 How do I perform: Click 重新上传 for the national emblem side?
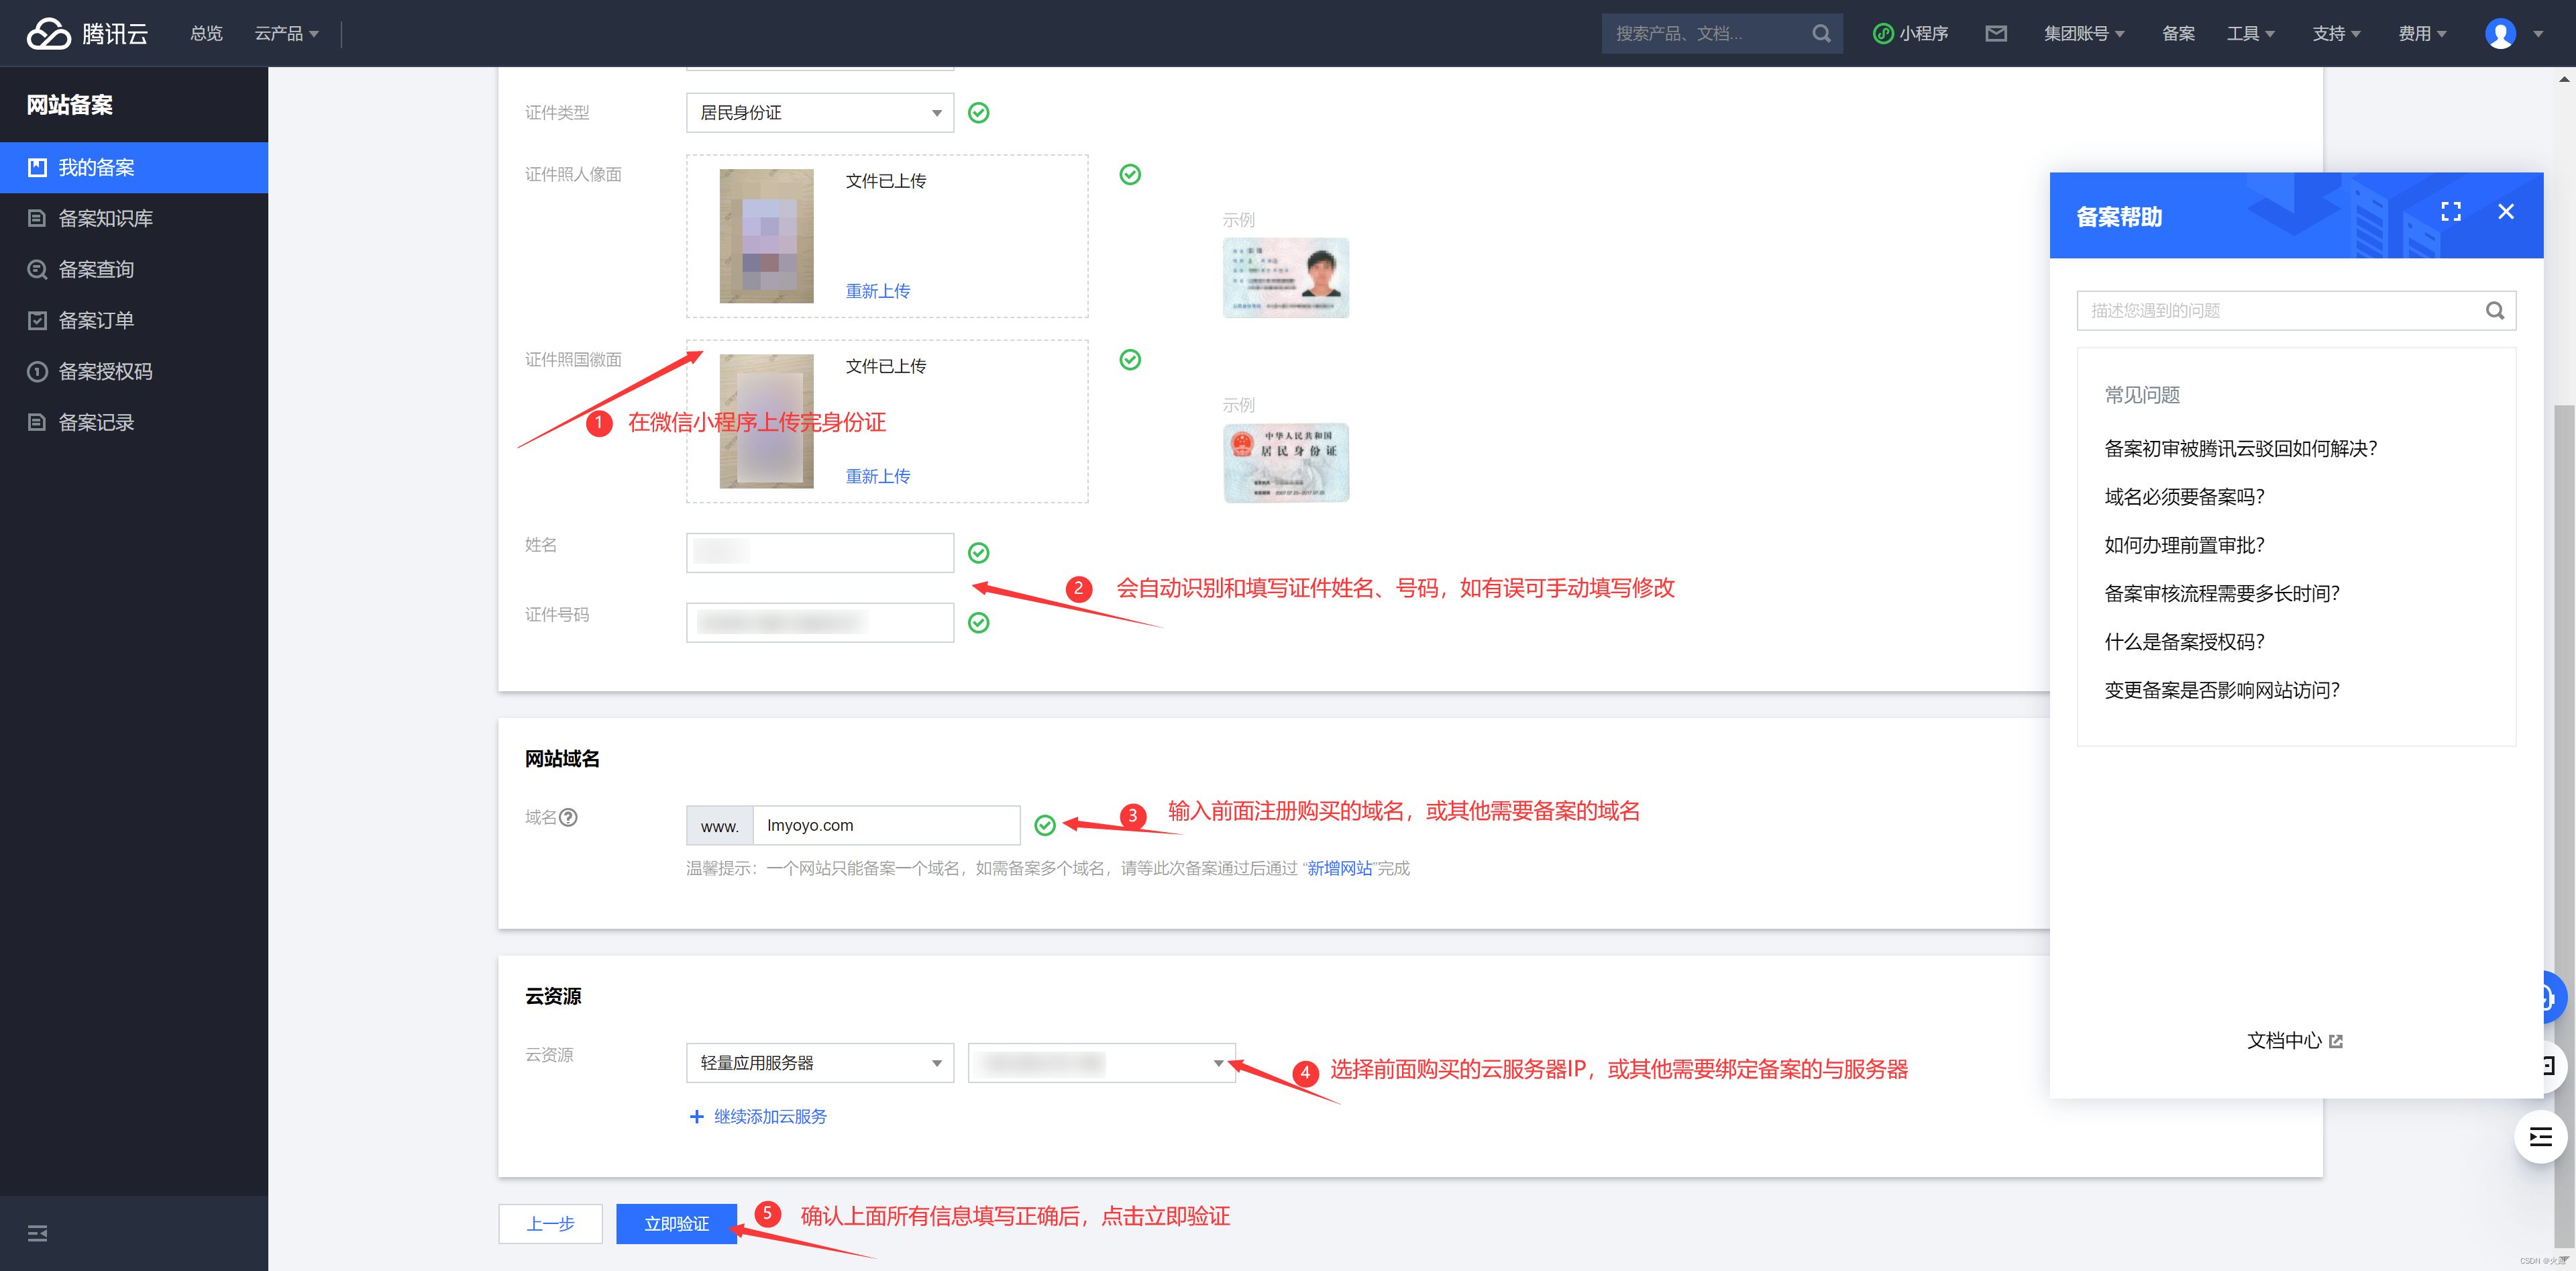coord(877,476)
